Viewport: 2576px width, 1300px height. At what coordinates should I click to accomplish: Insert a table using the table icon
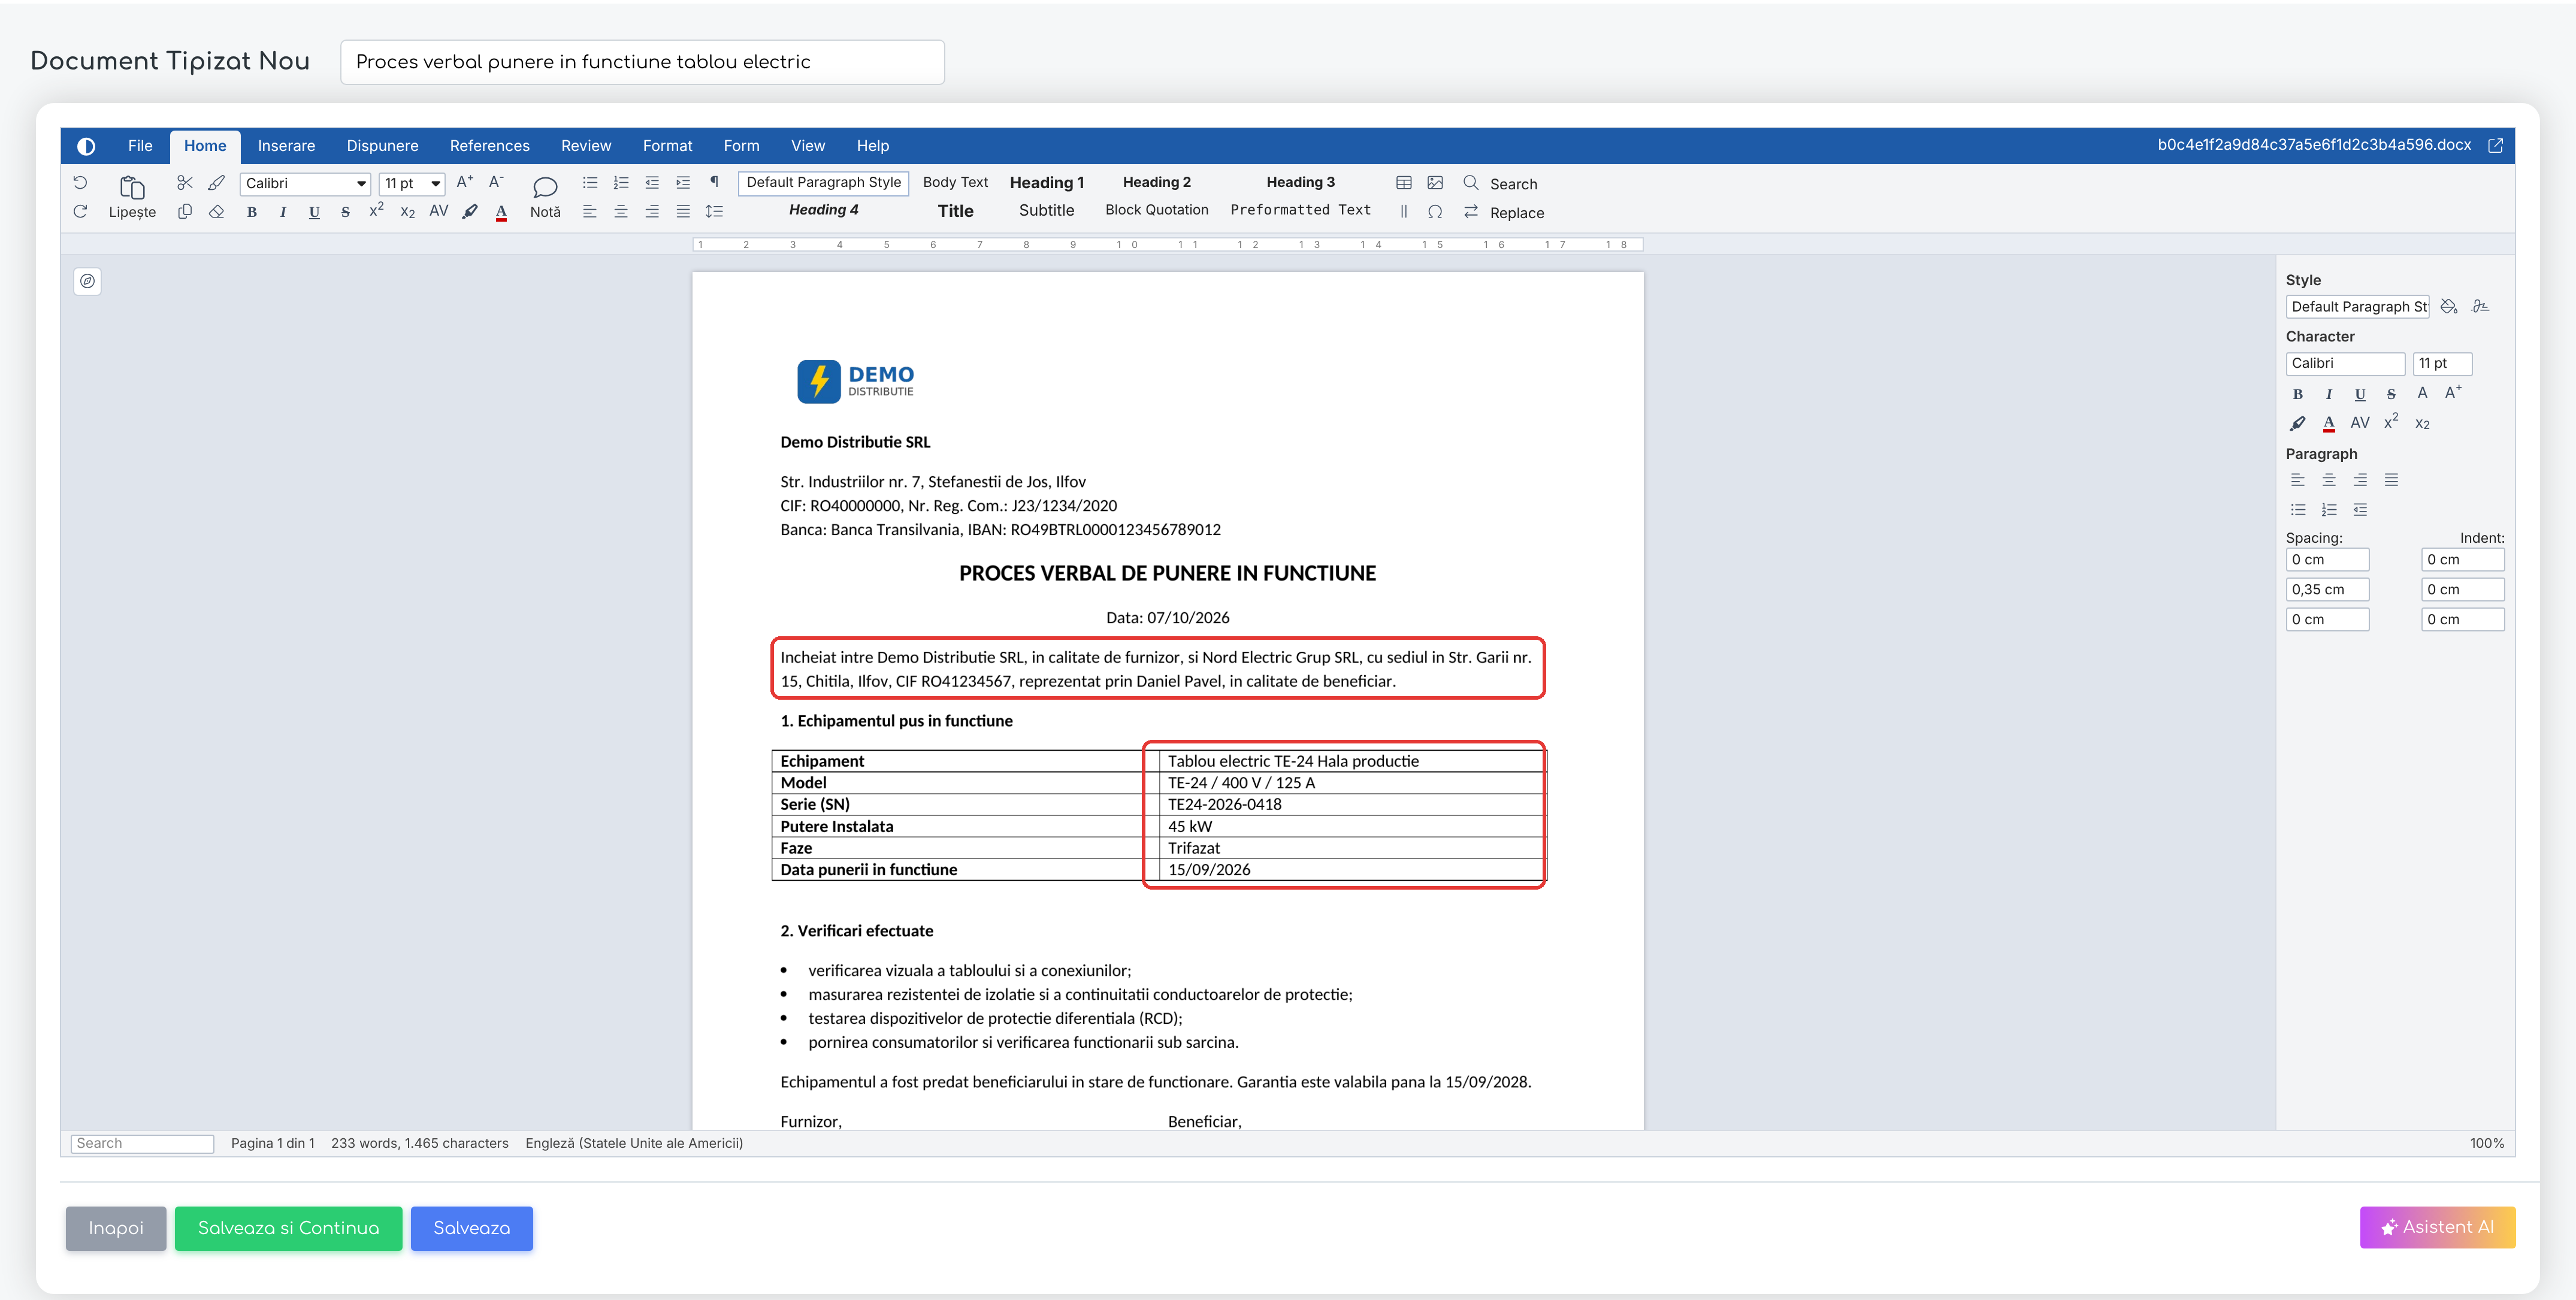click(x=1404, y=182)
